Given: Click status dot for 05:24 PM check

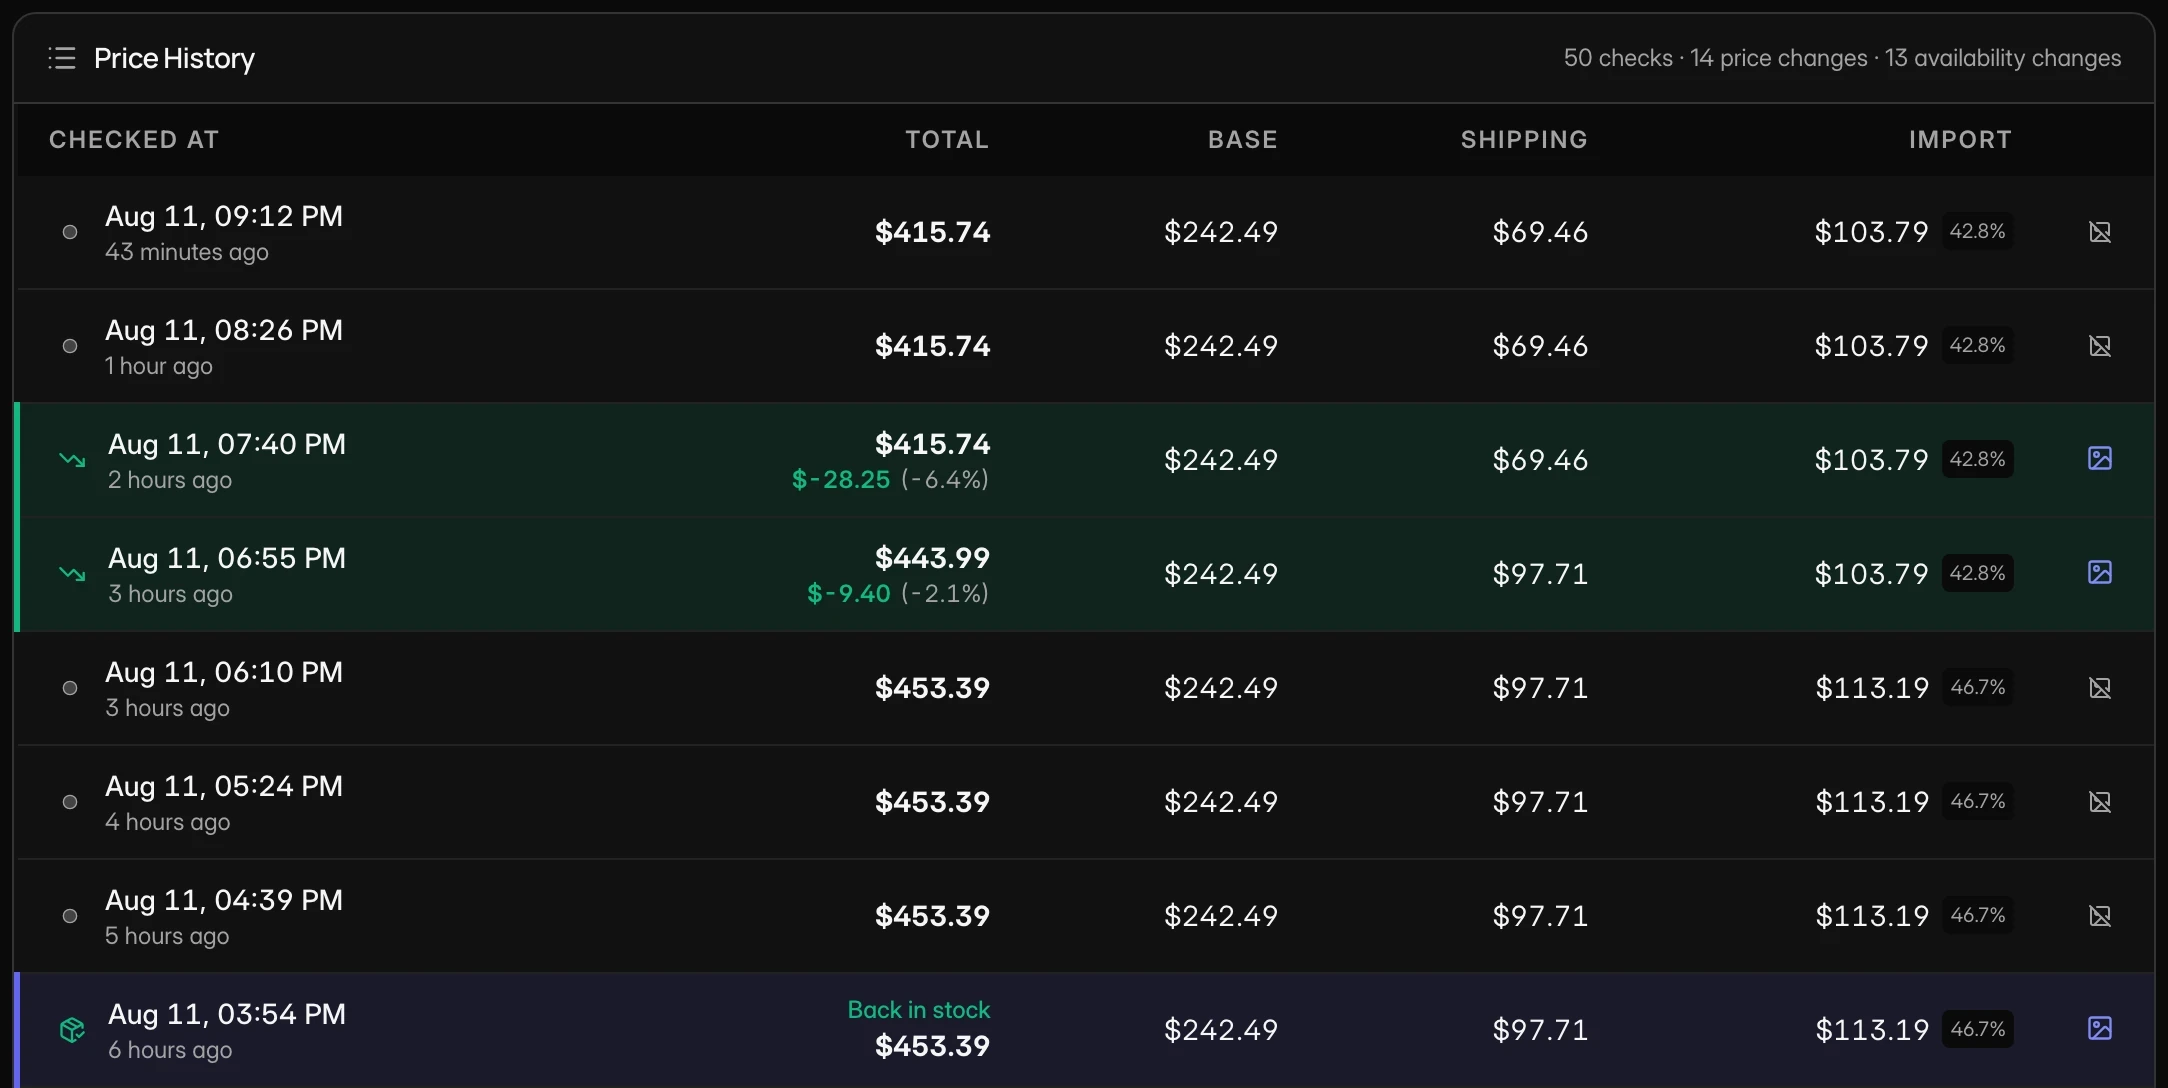Looking at the screenshot, I should (70, 802).
